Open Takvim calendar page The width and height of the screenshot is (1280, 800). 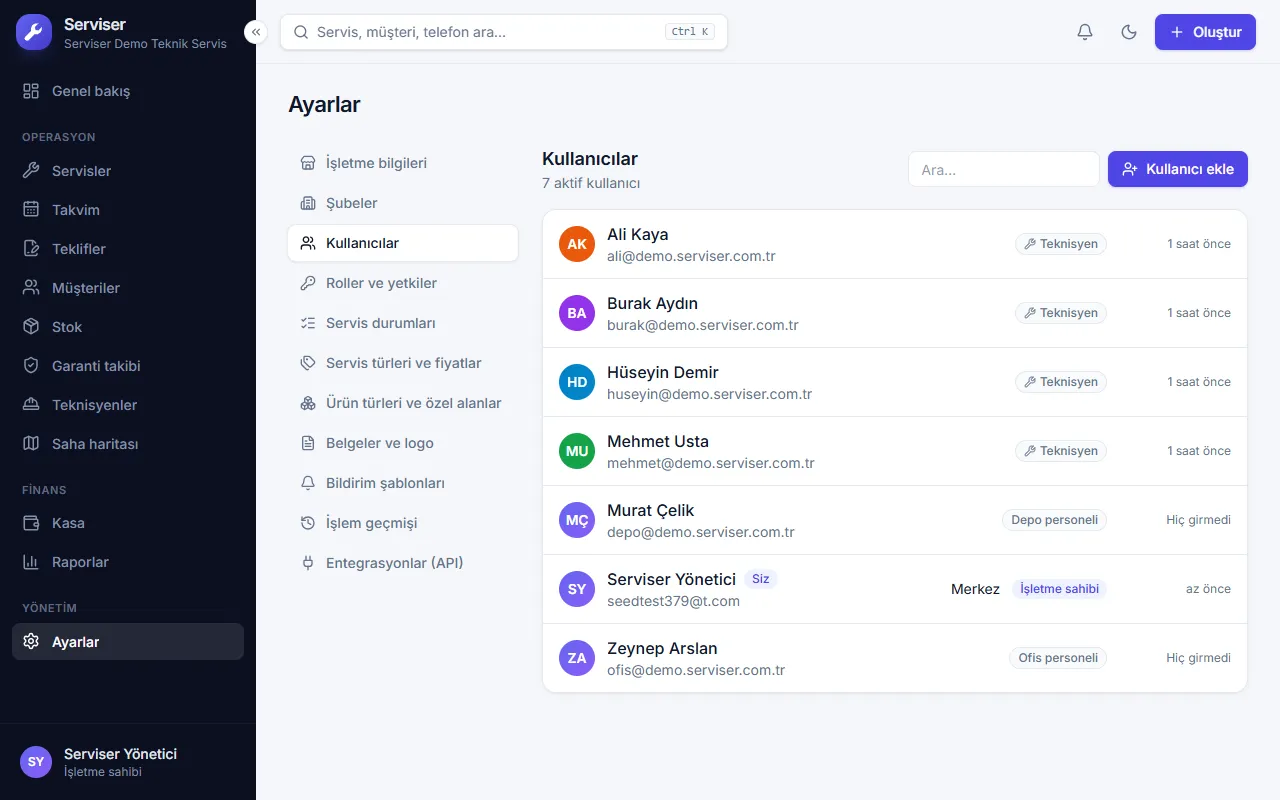tap(128, 210)
